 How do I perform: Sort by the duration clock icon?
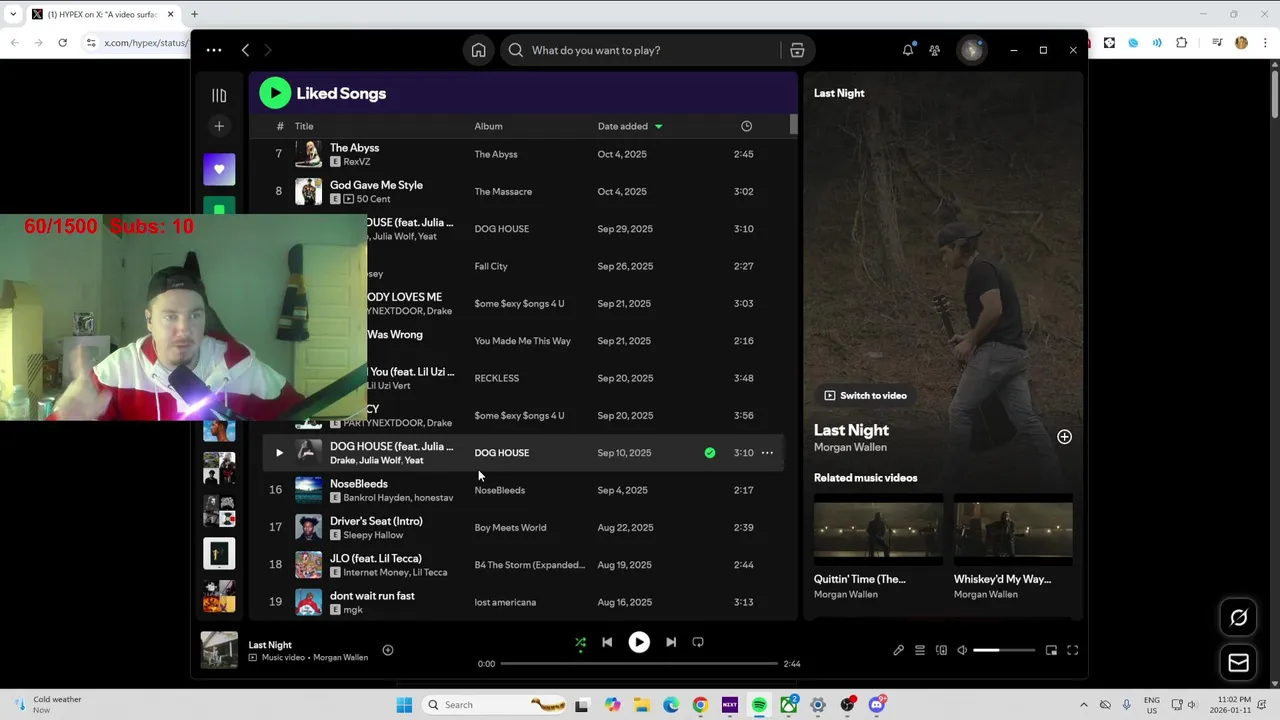coord(746,126)
